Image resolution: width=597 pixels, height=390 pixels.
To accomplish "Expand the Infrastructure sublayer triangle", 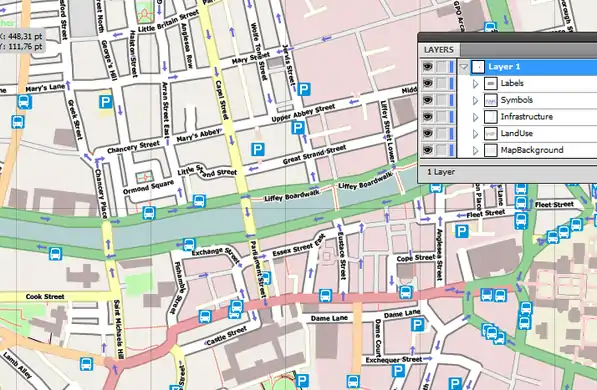I will point(476,117).
